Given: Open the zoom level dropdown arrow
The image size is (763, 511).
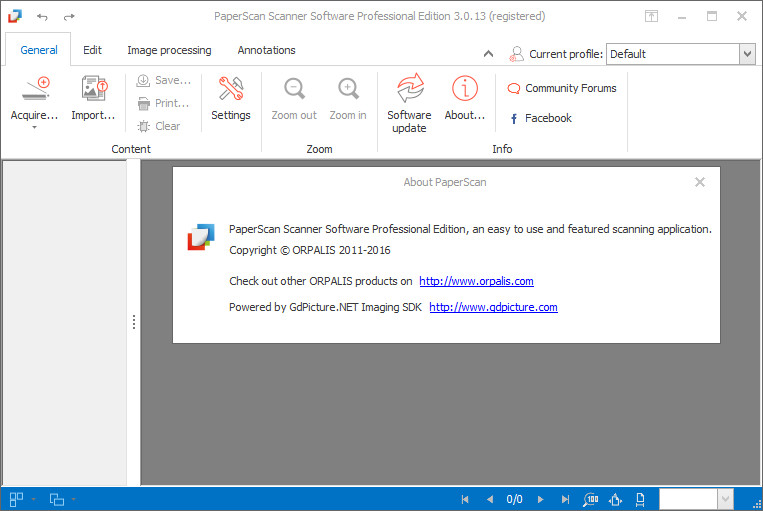Looking at the screenshot, I should coord(725,499).
